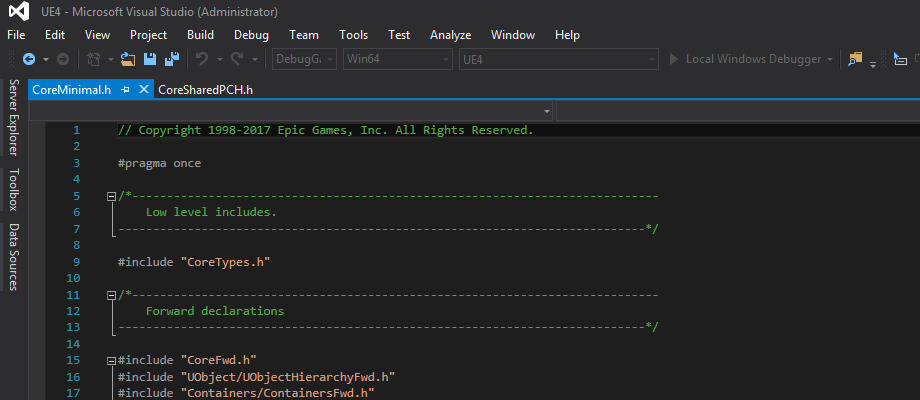The width and height of the screenshot is (920, 400).
Task: Click the Navigate Forward arrow icon
Action: tap(63, 59)
